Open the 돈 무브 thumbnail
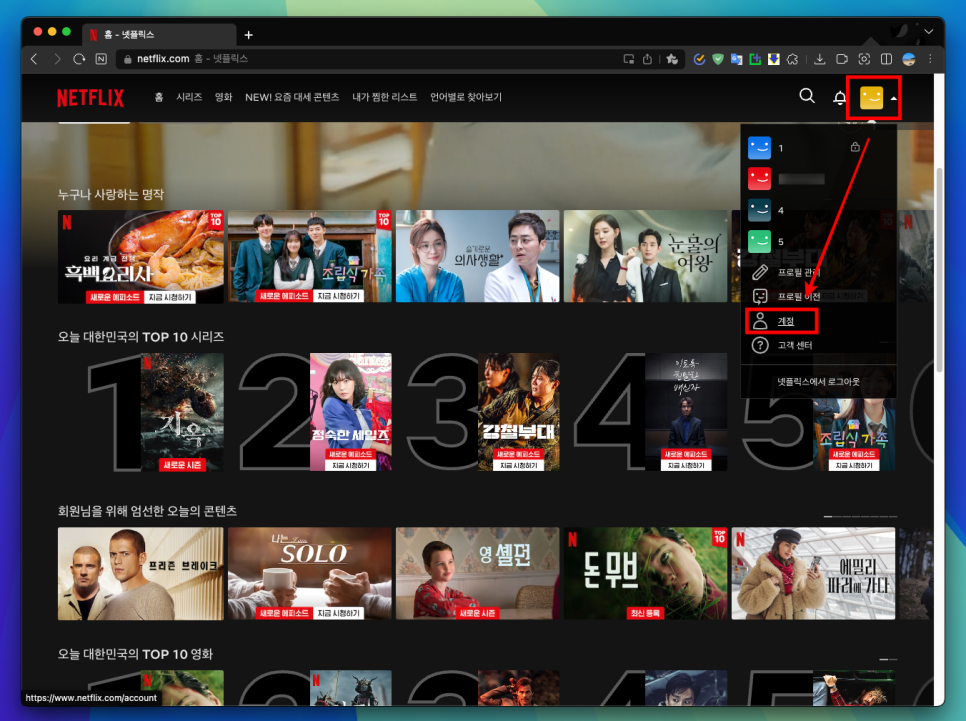Image resolution: width=966 pixels, height=721 pixels. click(645, 574)
